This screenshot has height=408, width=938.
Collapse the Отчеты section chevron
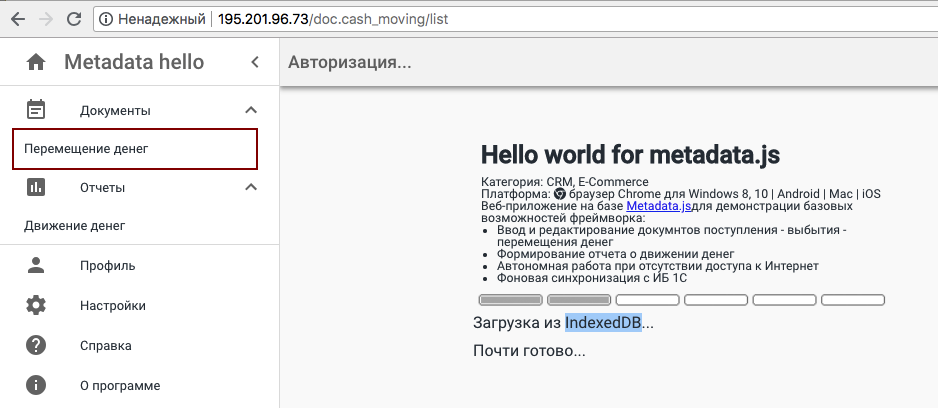(251, 187)
